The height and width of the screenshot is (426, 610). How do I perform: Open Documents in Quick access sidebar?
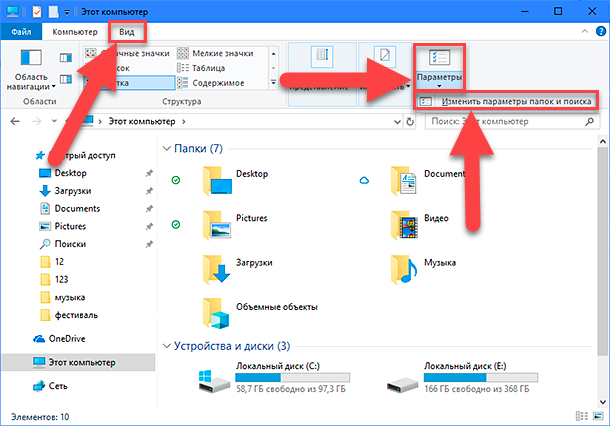[x=77, y=209]
